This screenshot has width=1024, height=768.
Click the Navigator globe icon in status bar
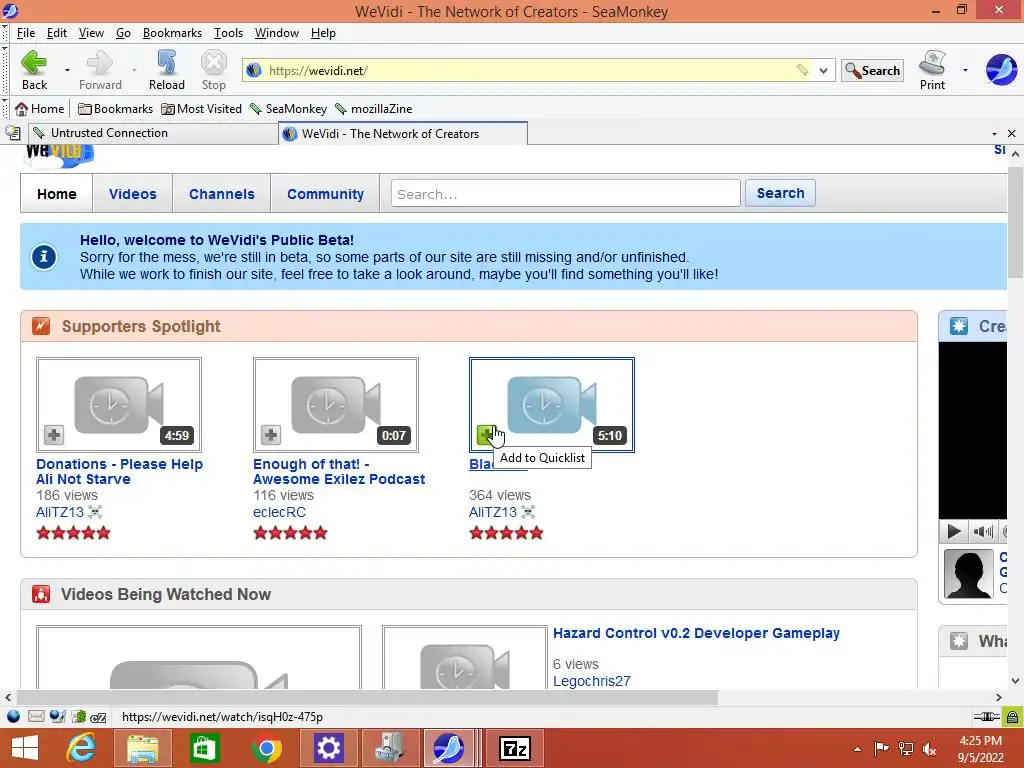[13, 716]
